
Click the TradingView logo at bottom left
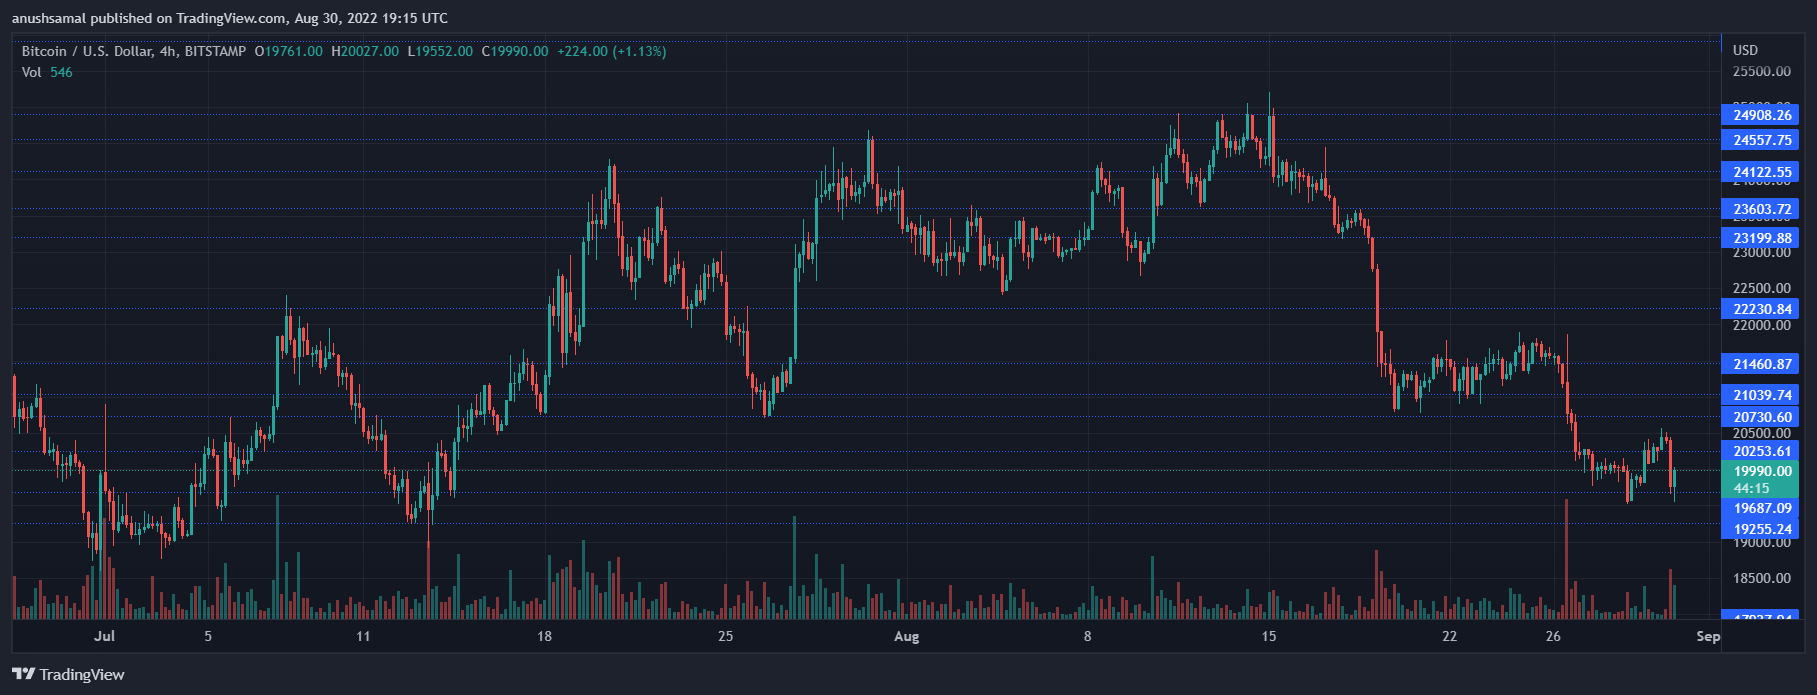[68, 674]
